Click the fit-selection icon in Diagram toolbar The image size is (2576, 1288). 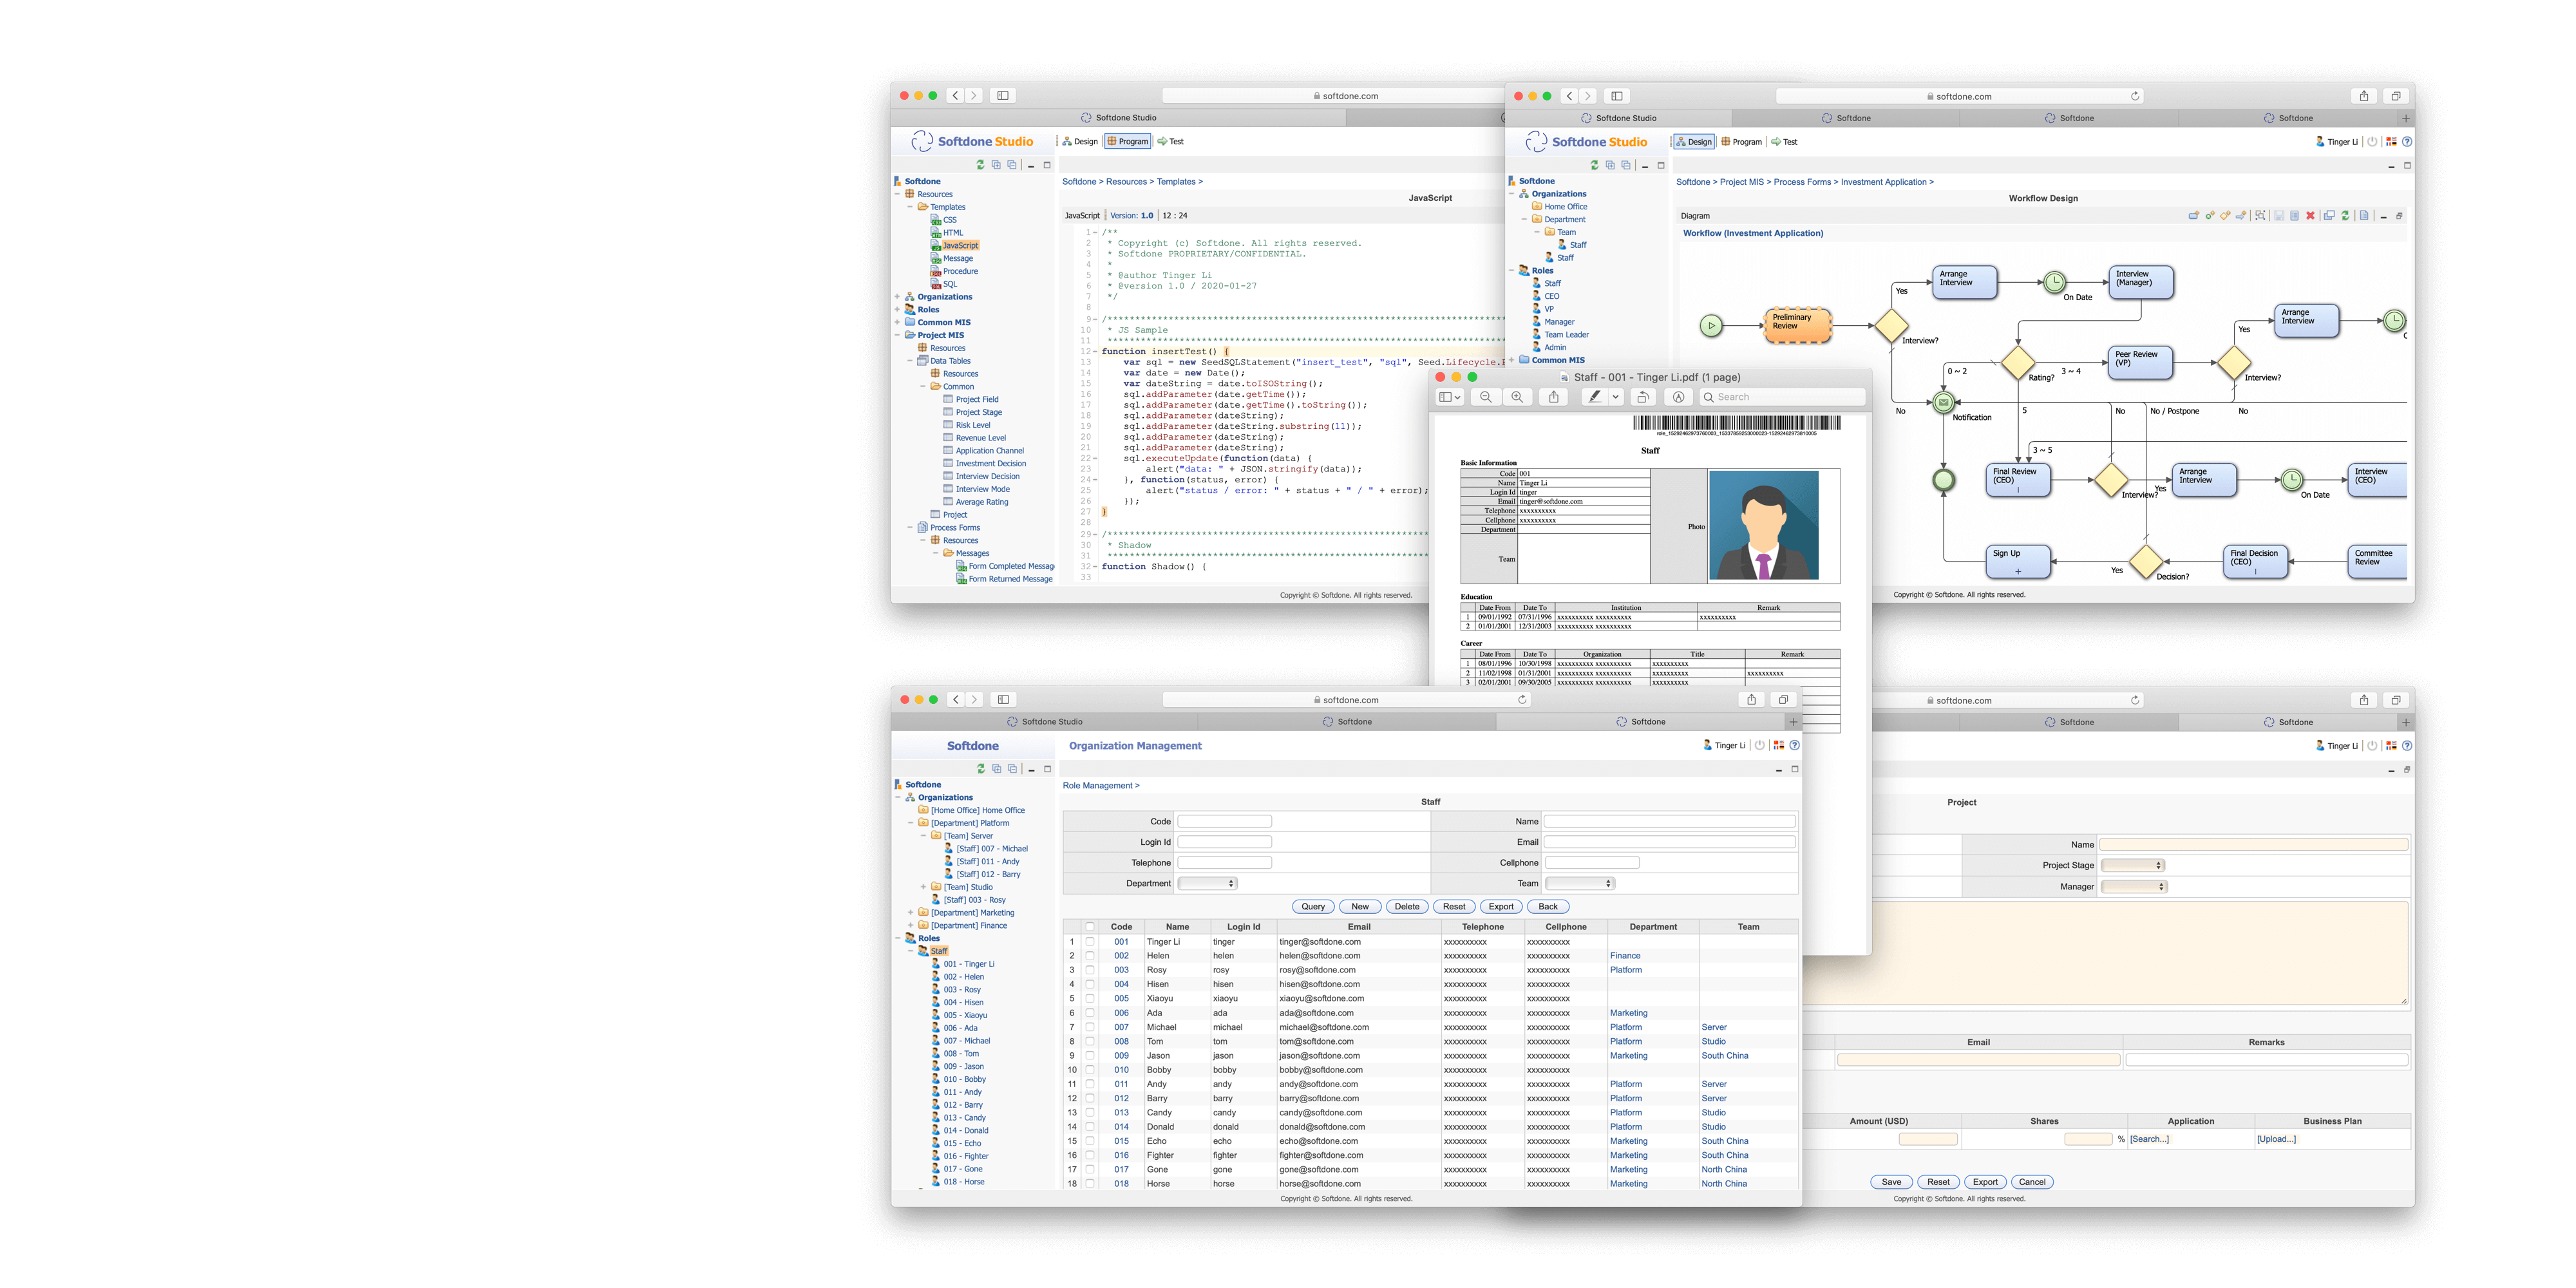tap(2261, 216)
